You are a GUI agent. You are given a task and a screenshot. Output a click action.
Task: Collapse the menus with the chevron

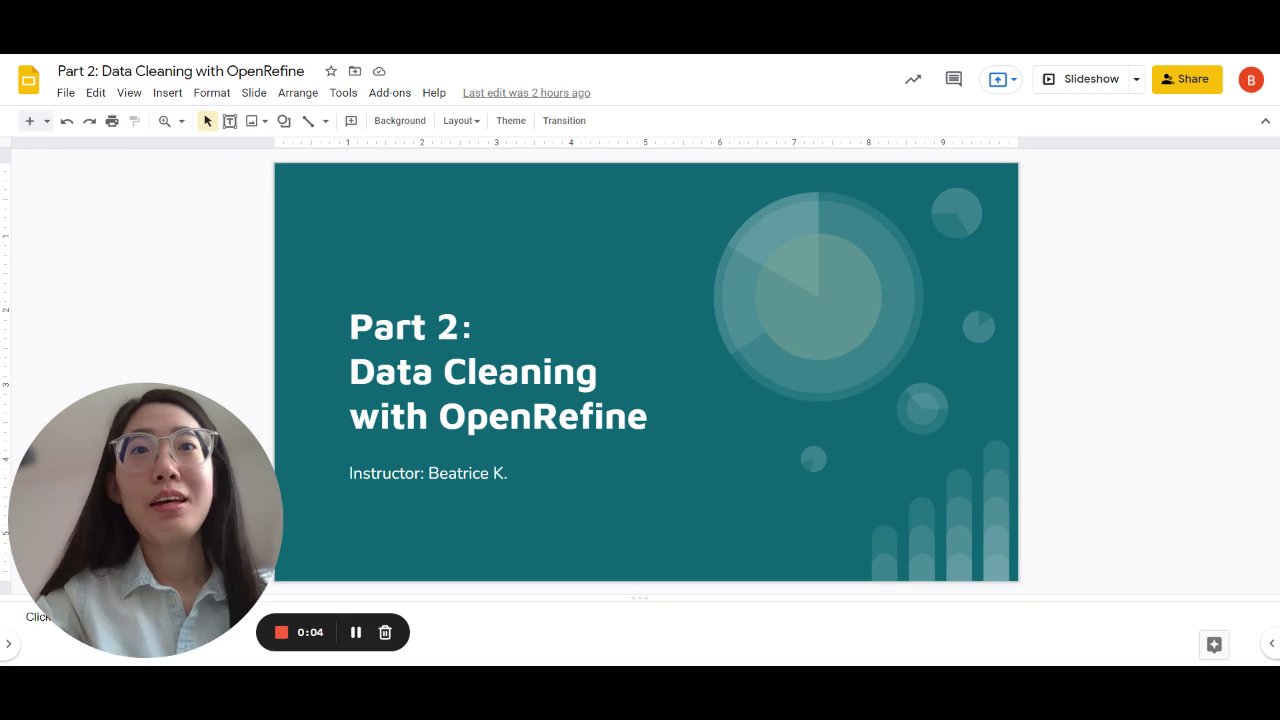[1265, 121]
